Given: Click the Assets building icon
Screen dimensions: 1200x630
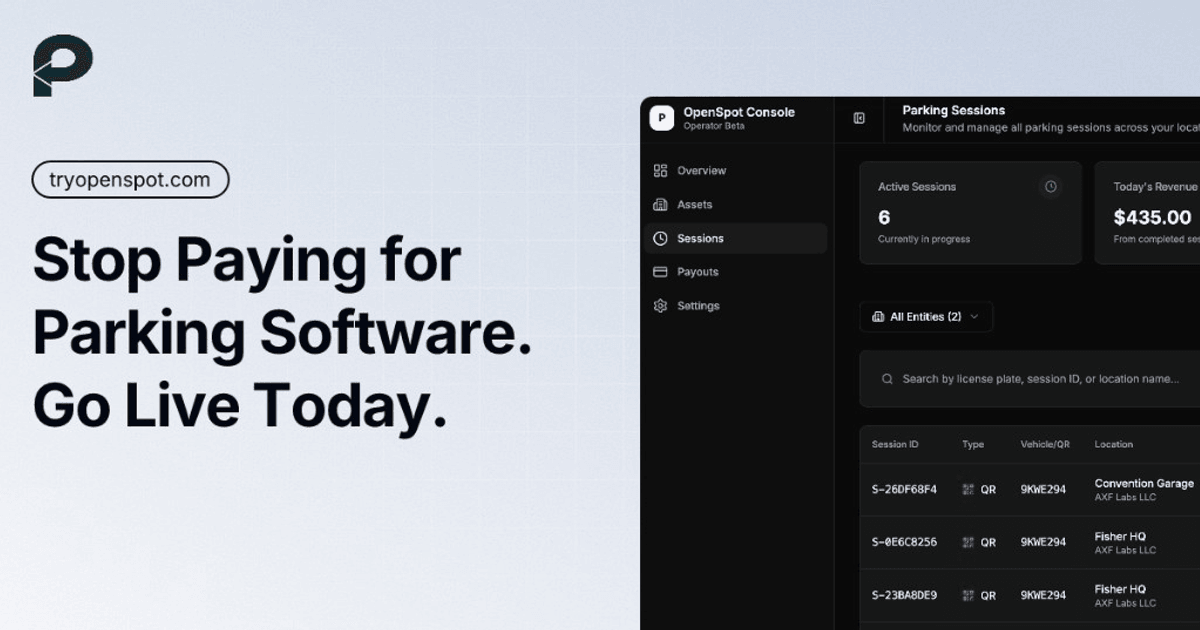Looking at the screenshot, I should (660, 205).
